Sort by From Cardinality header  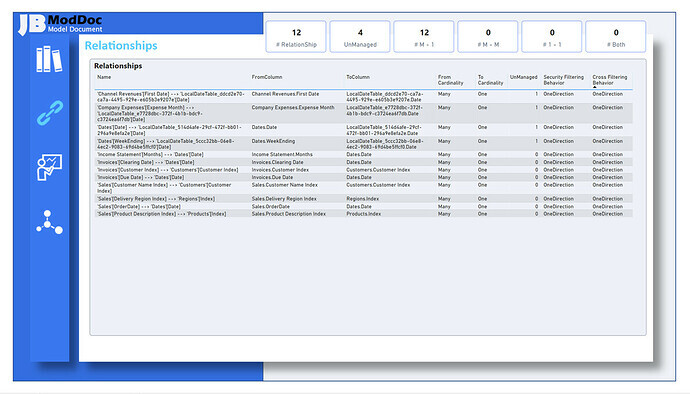point(451,80)
